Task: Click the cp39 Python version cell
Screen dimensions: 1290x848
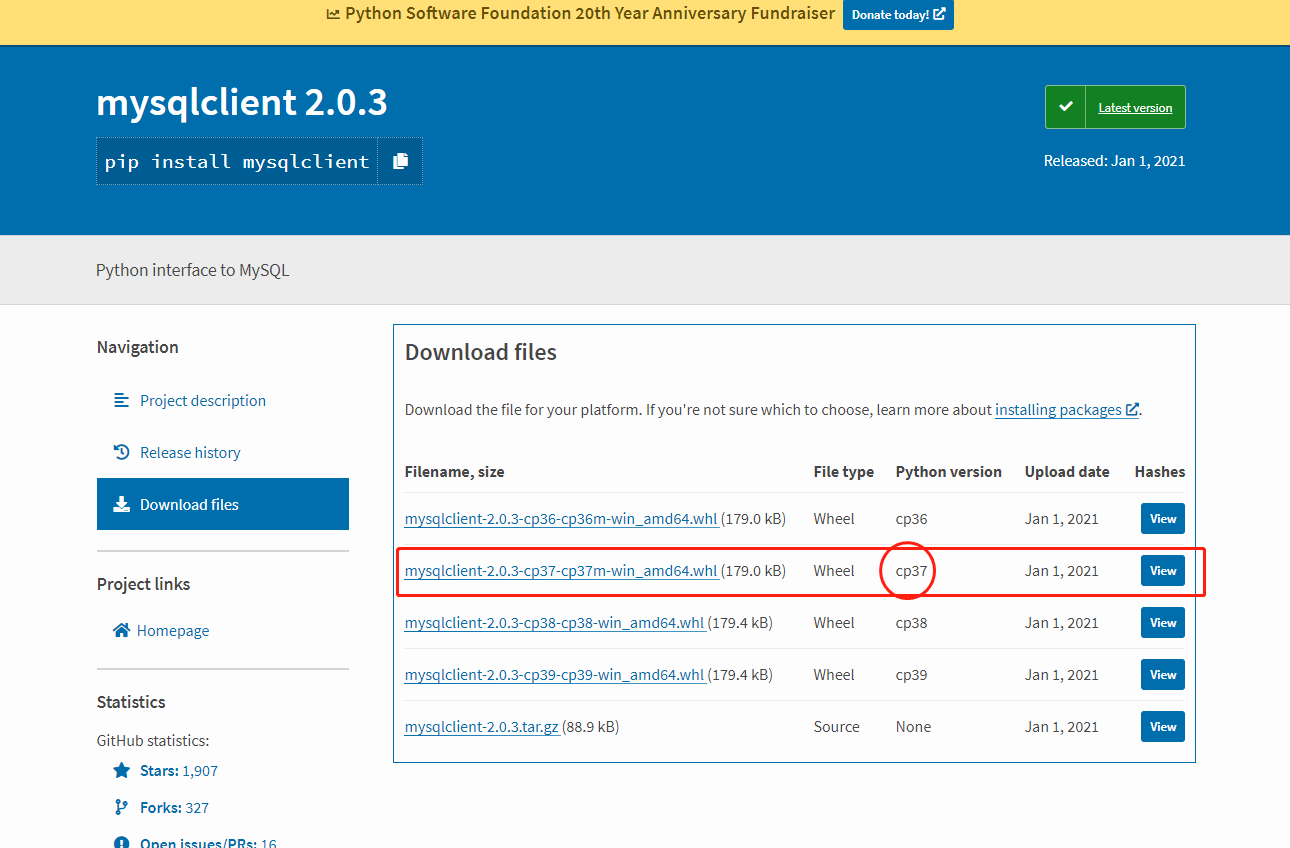Action: point(911,674)
